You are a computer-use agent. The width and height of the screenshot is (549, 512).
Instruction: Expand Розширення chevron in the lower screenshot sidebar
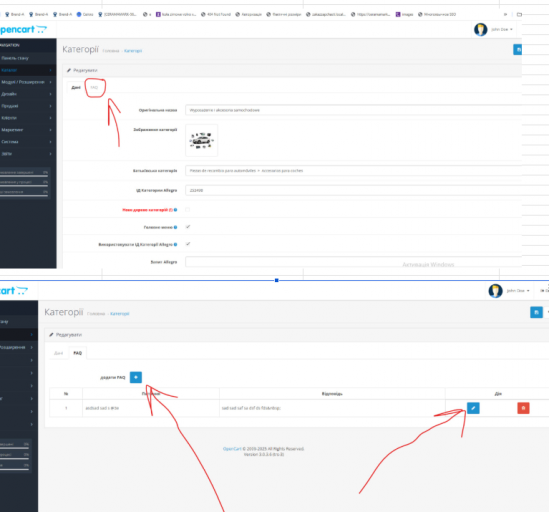point(32,347)
